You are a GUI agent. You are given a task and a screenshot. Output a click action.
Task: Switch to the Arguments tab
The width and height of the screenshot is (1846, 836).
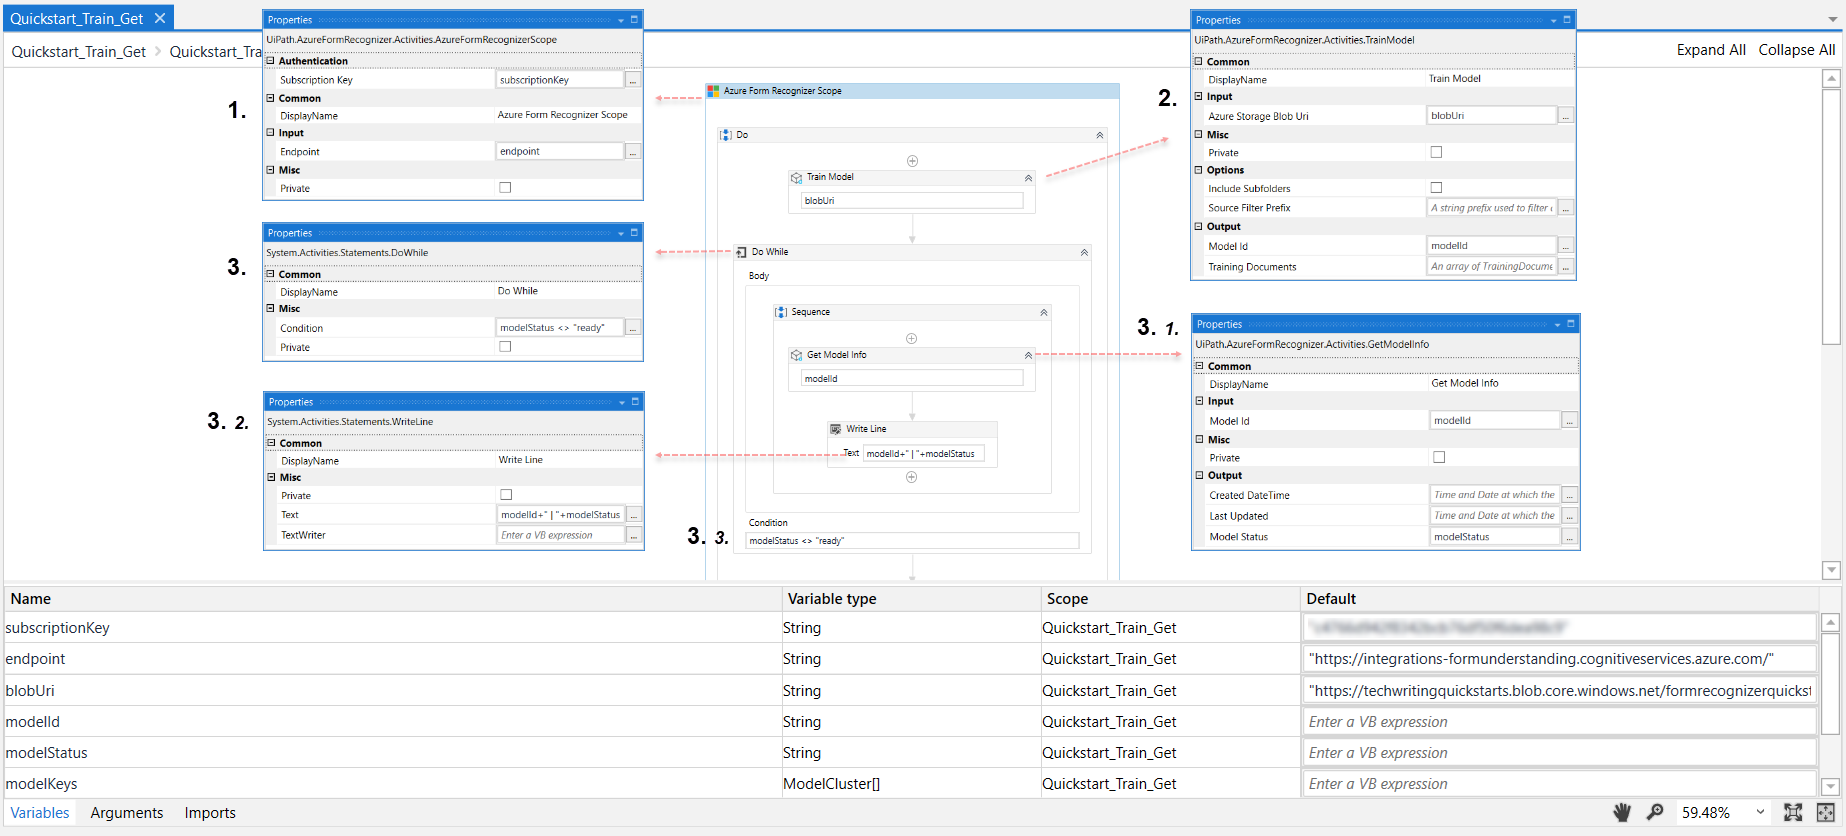[127, 813]
